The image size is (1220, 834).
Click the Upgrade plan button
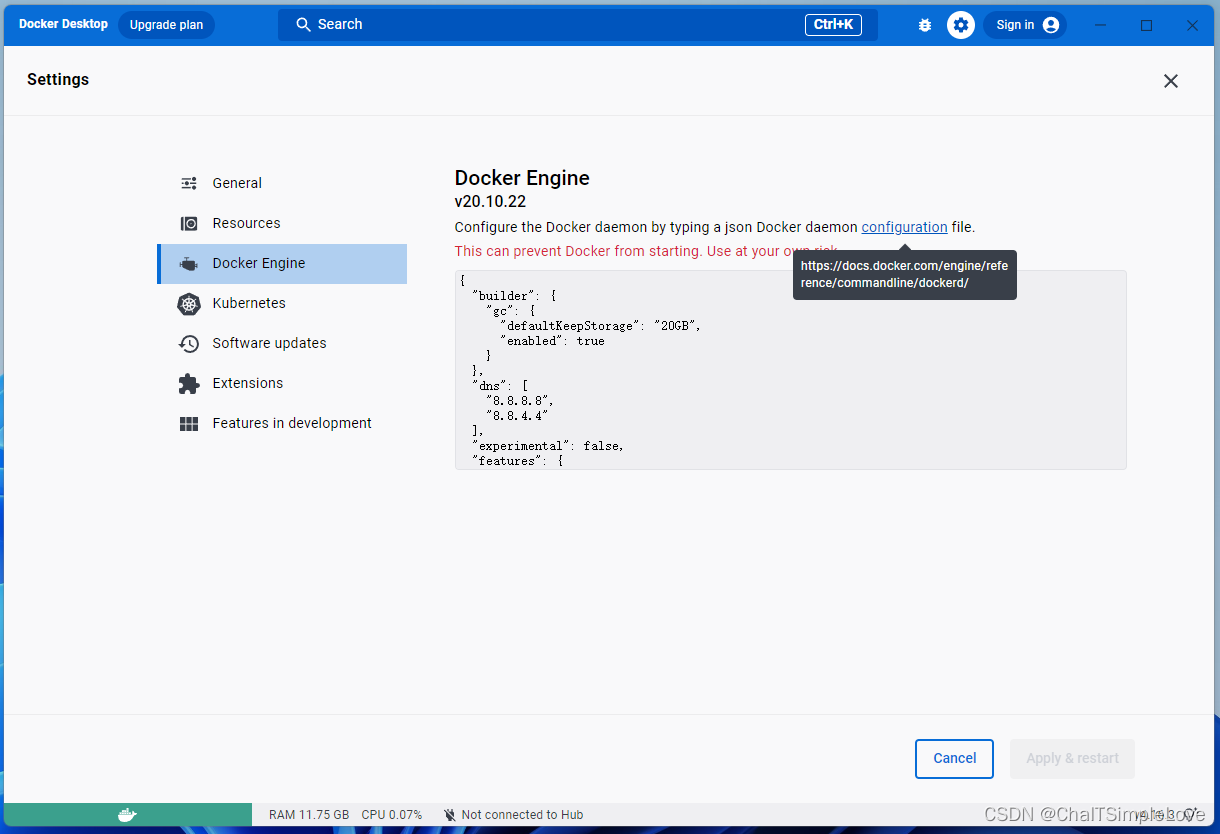click(x=166, y=24)
